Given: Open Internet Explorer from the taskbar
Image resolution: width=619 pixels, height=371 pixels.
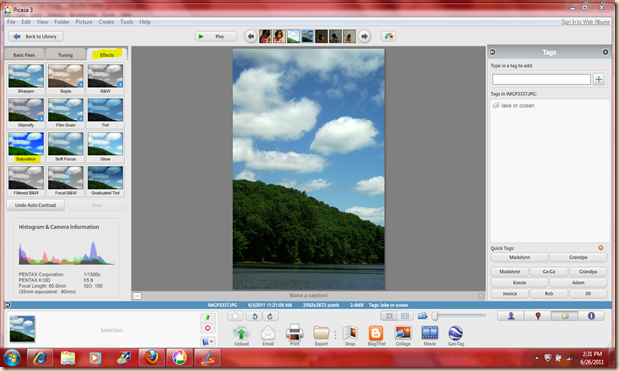Looking at the screenshot, I should tap(40, 358).
